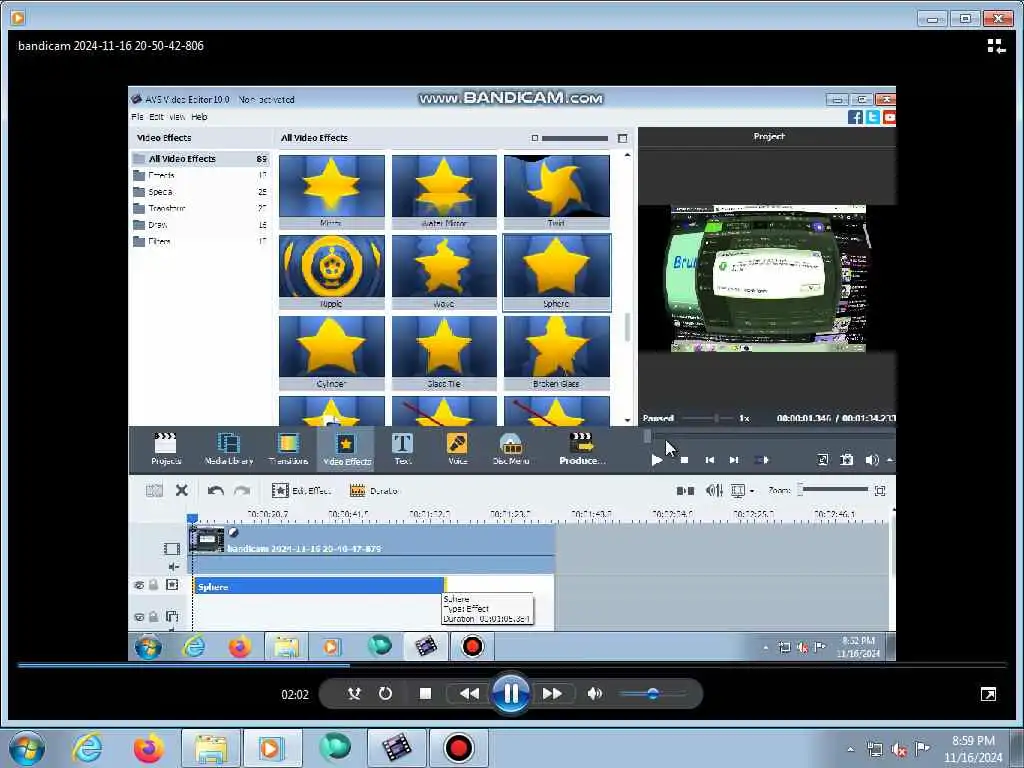This screenshot has width=1024, height=768.
Task: Click the Edit Effect button
Action: (x=301, y=490)
